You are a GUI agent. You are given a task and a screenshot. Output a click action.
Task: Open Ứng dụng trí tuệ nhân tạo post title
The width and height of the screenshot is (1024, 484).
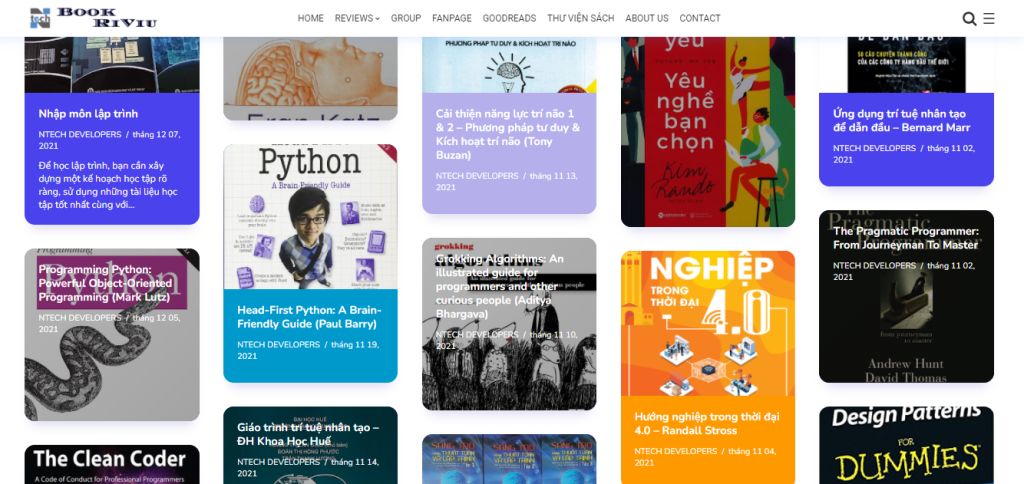901,121
